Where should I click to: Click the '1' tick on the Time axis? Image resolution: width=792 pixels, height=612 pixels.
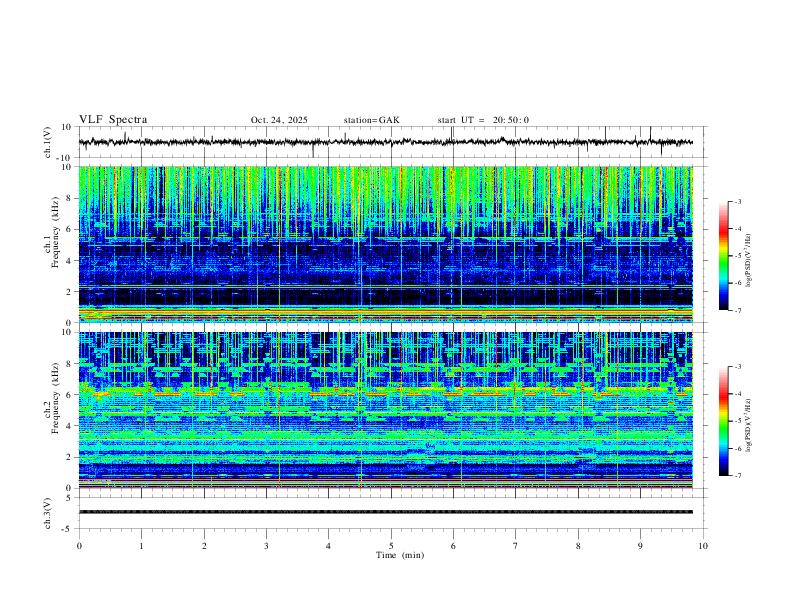click(x=141, y=546)
